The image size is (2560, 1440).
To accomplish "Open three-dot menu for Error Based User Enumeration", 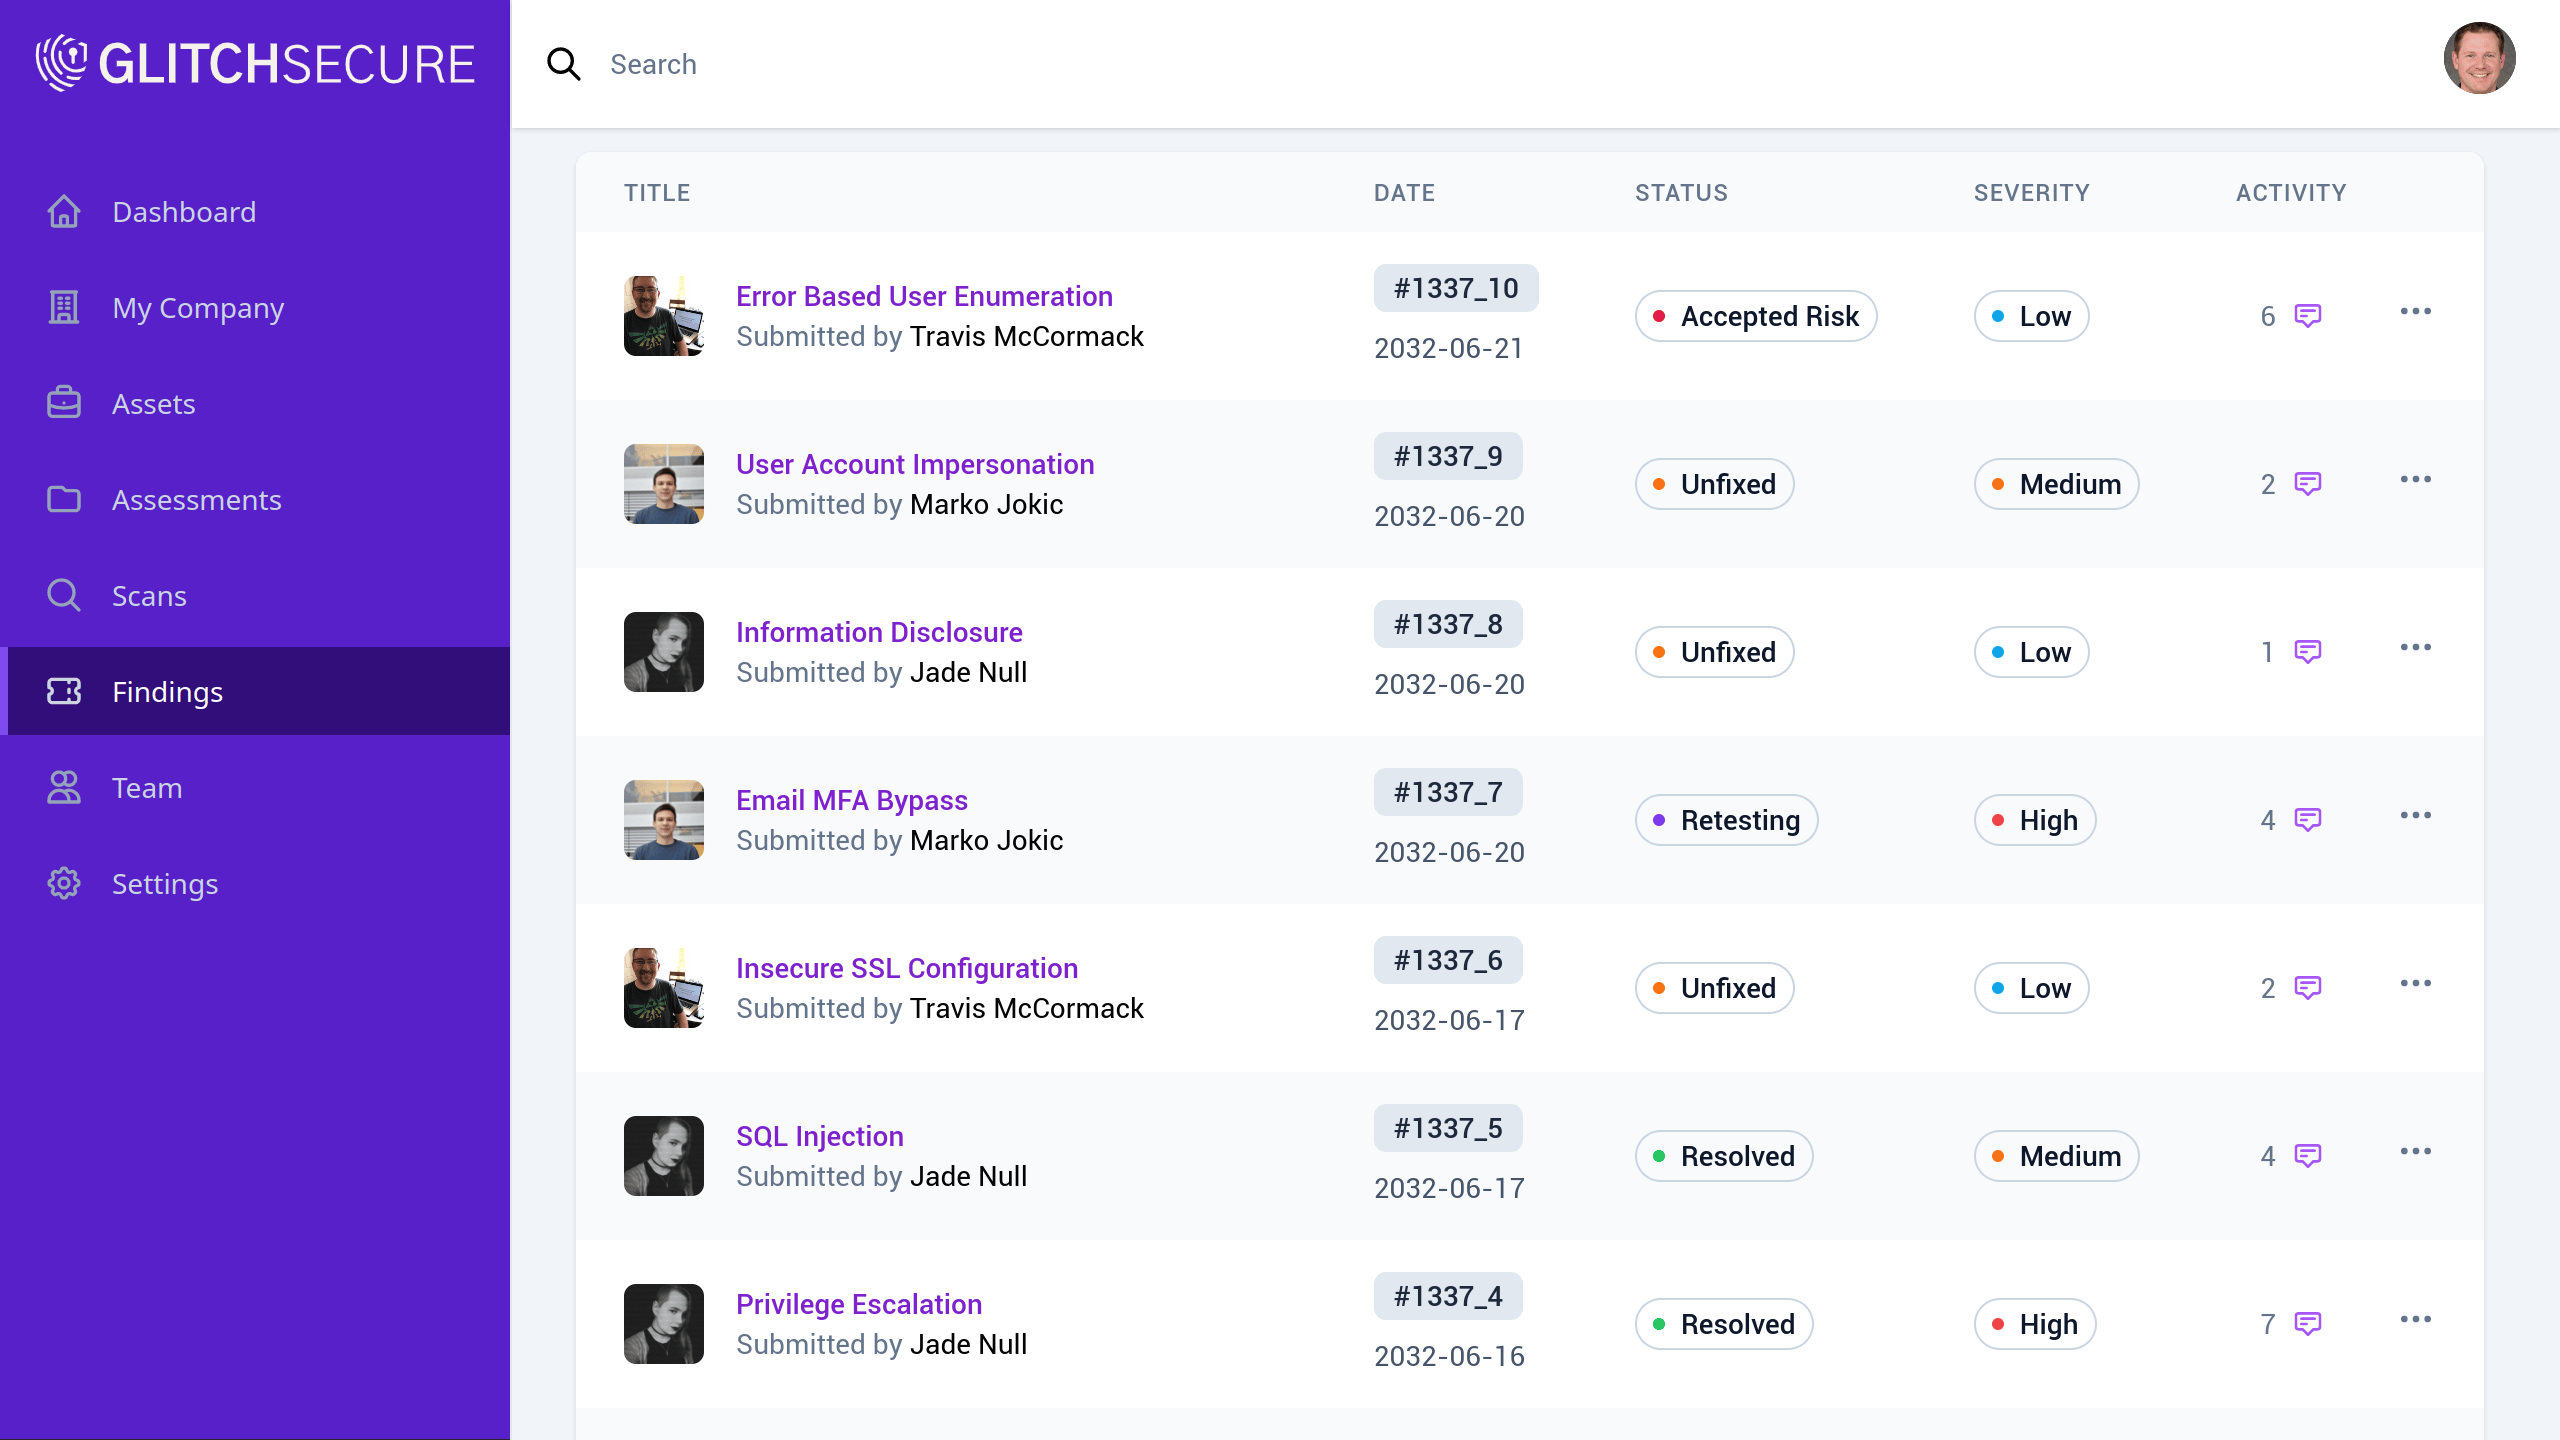I will click(2415, 312).
